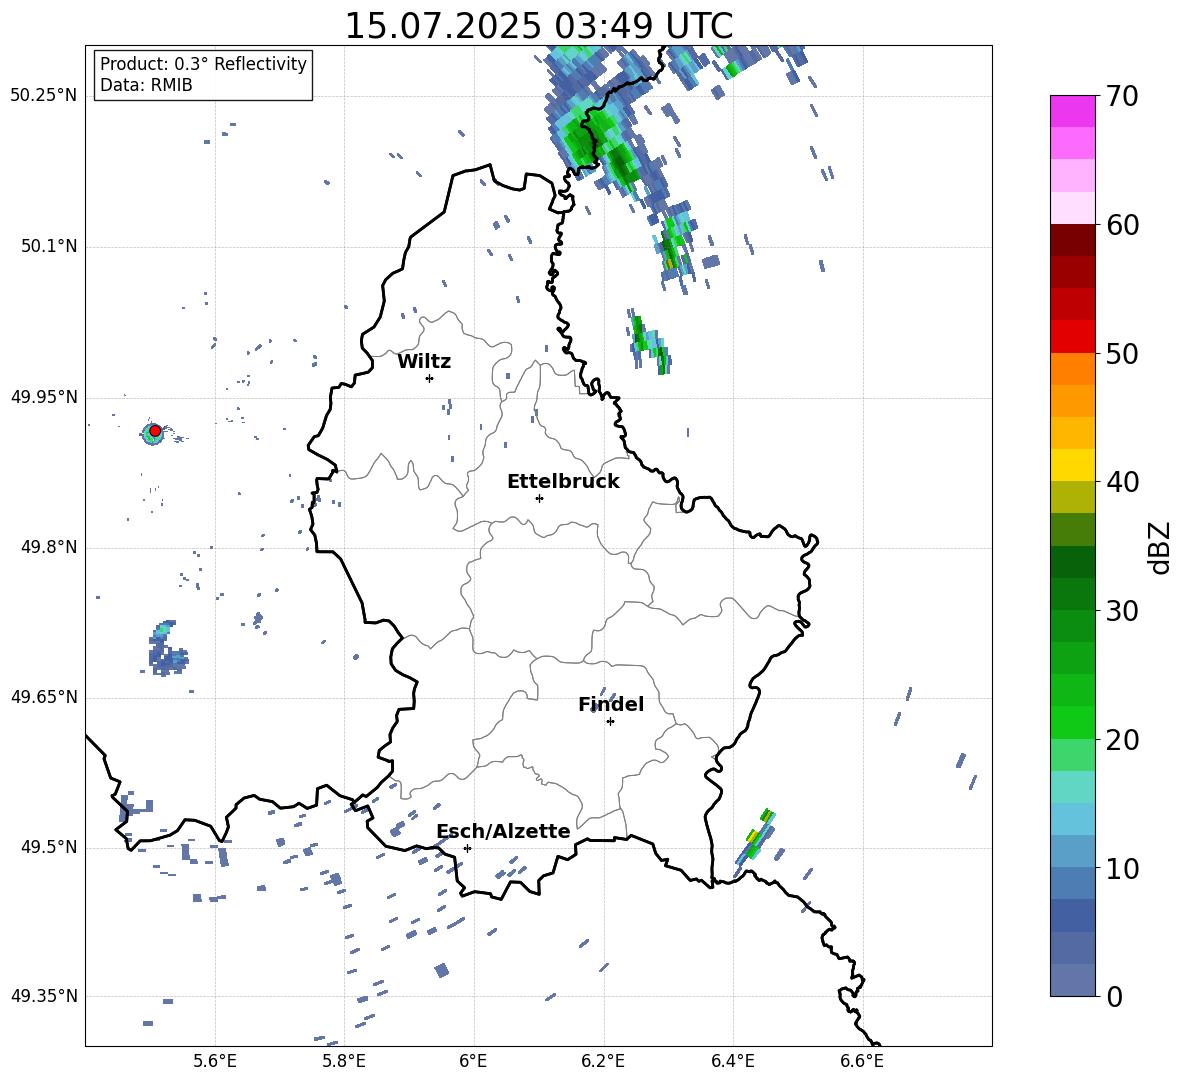This screenshot has width=1184, height=1081.
Task: Click the bright red colorbar segment above 50
Action: (1072, 337)
